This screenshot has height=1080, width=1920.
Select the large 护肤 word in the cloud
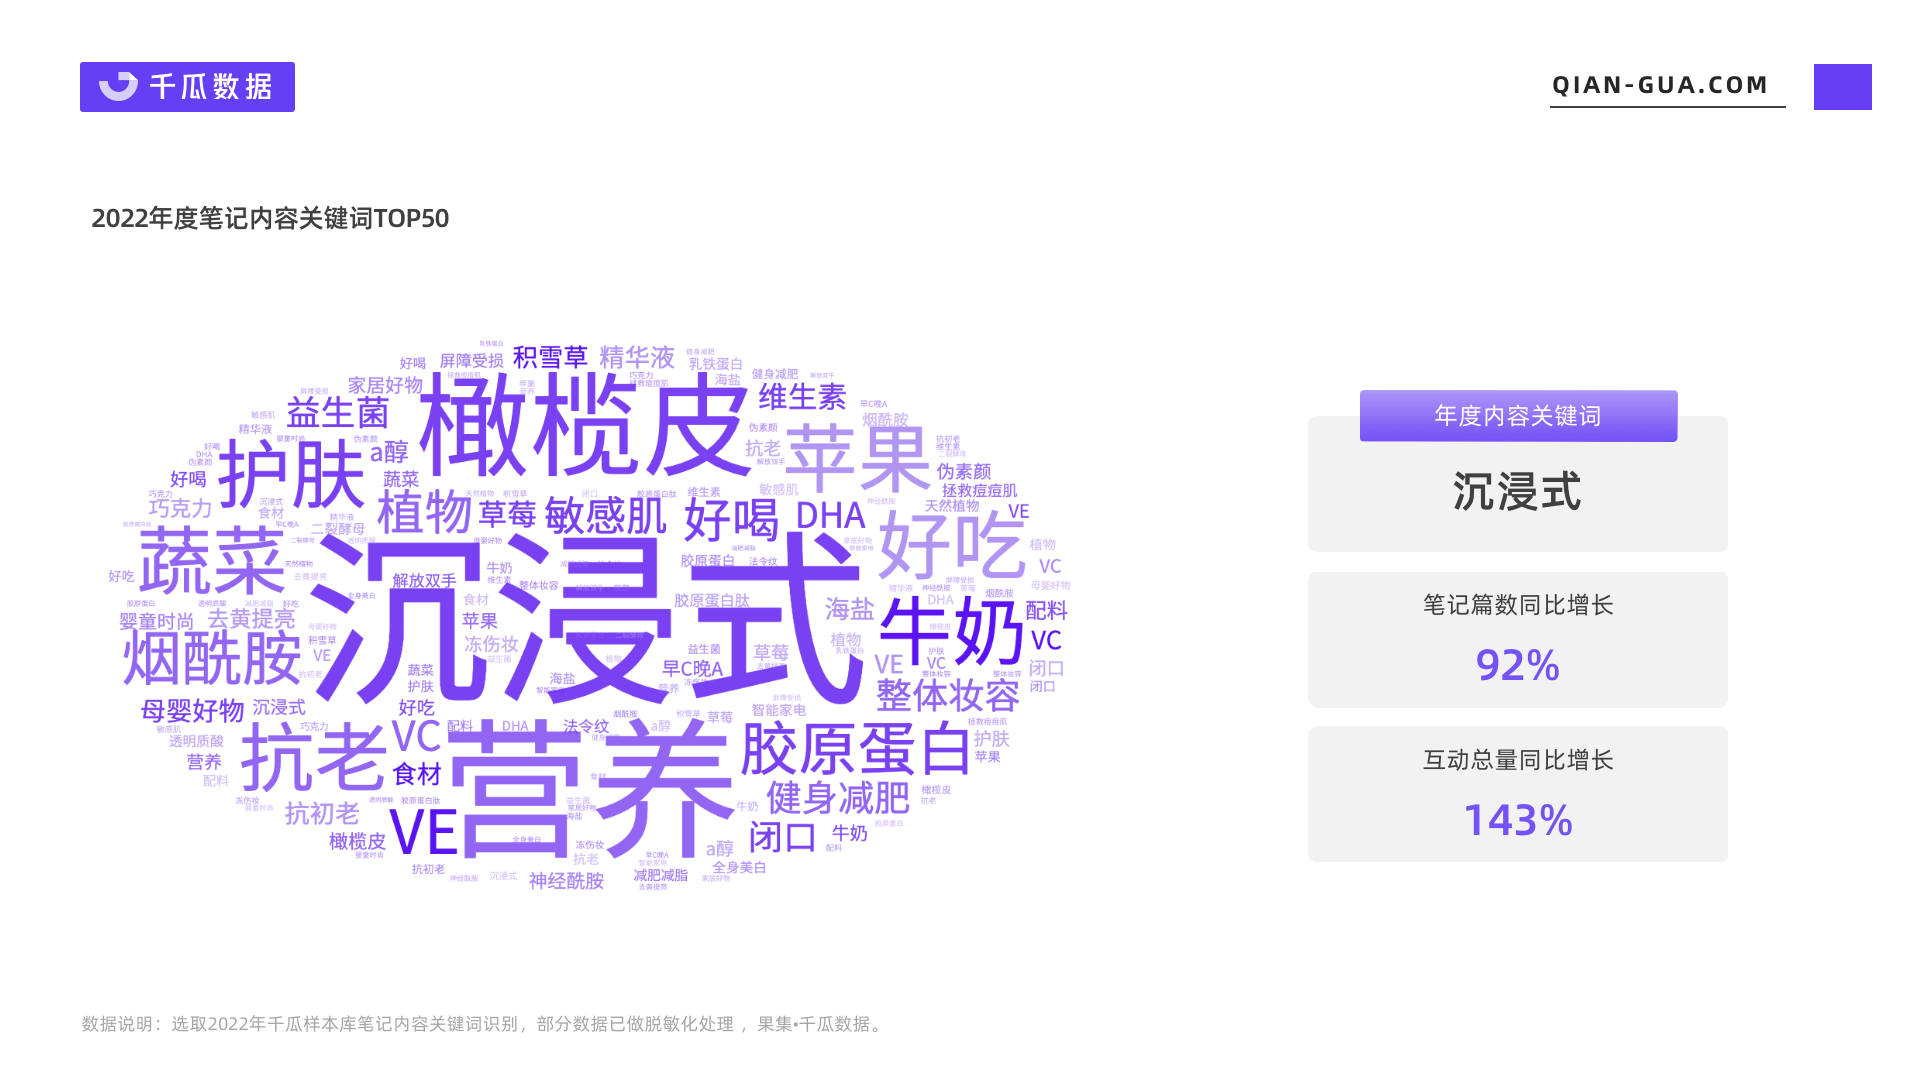click(x=291, y=475)
